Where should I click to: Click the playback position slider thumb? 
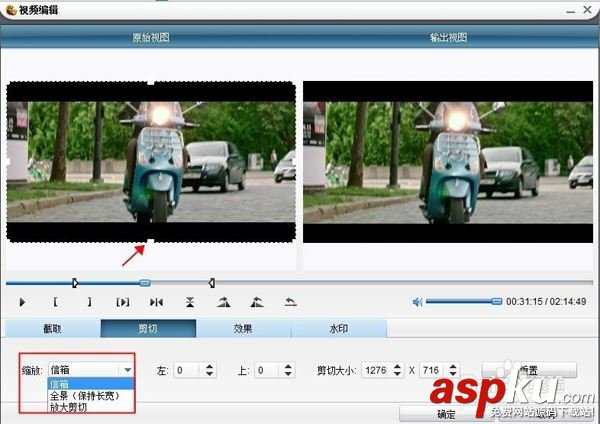(x=145, y=283)
